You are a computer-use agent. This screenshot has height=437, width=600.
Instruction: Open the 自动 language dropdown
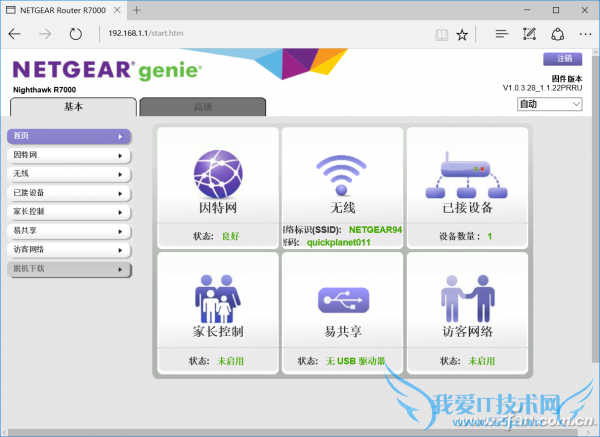click(549, 104)
